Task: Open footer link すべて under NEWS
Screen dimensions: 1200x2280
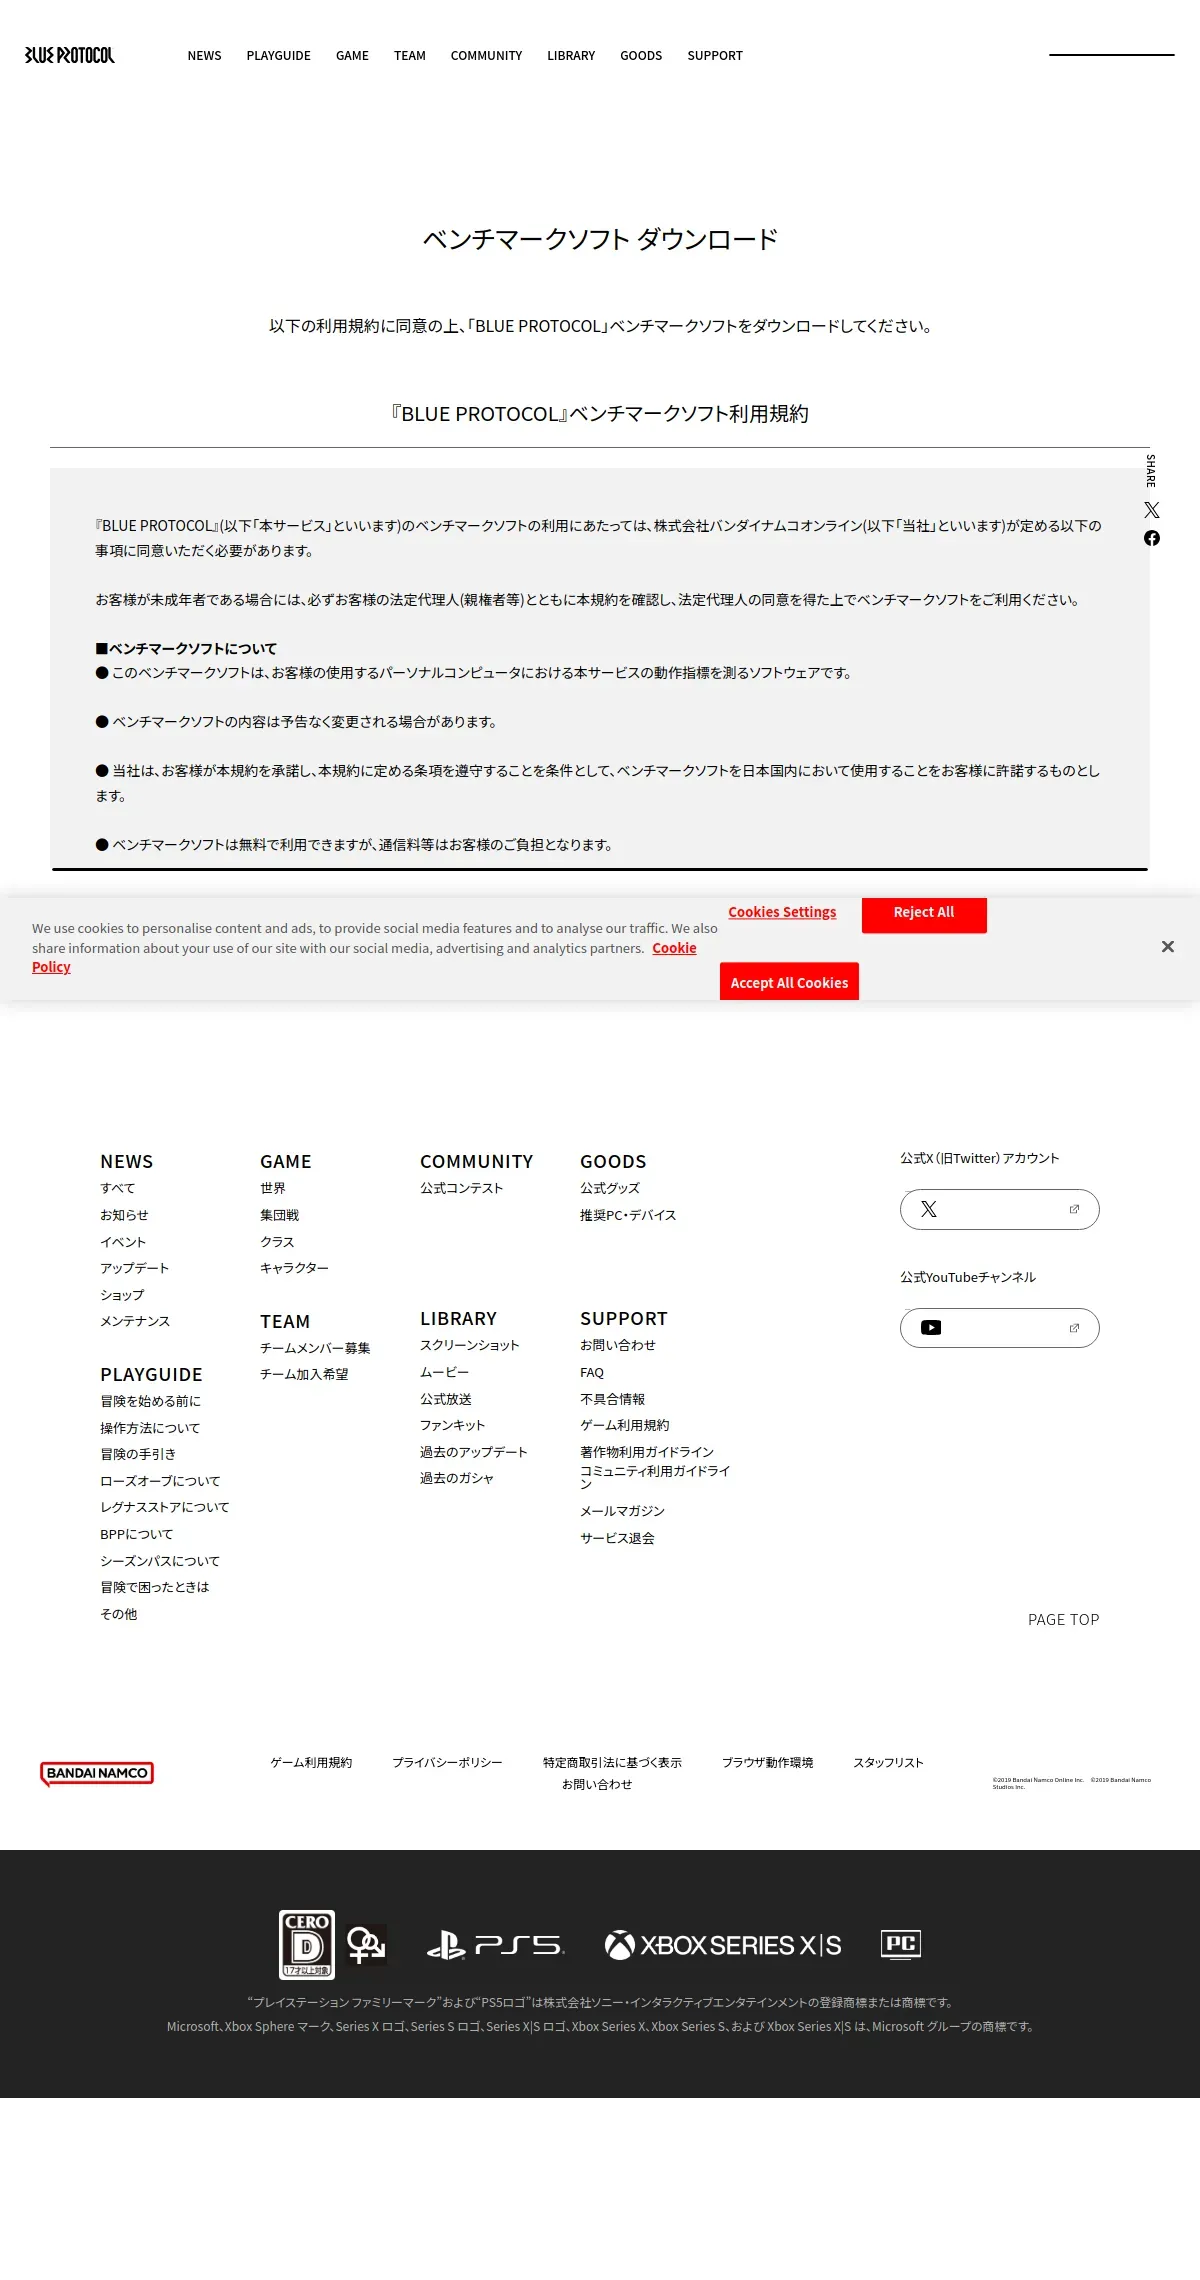Action: point(118,1188)
